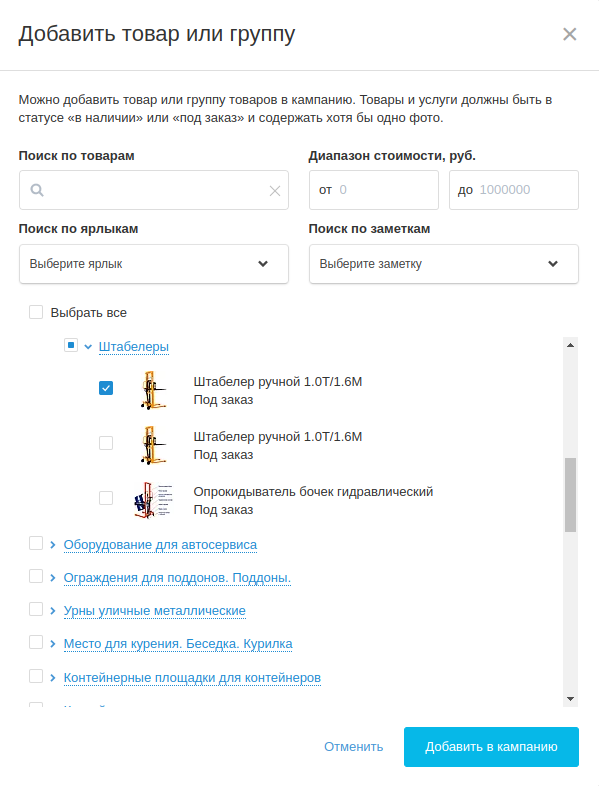The height and width of the screenshot is (786, 599).
Task: Click scrollbar down arrow in product list
Action: pos(570,699)
